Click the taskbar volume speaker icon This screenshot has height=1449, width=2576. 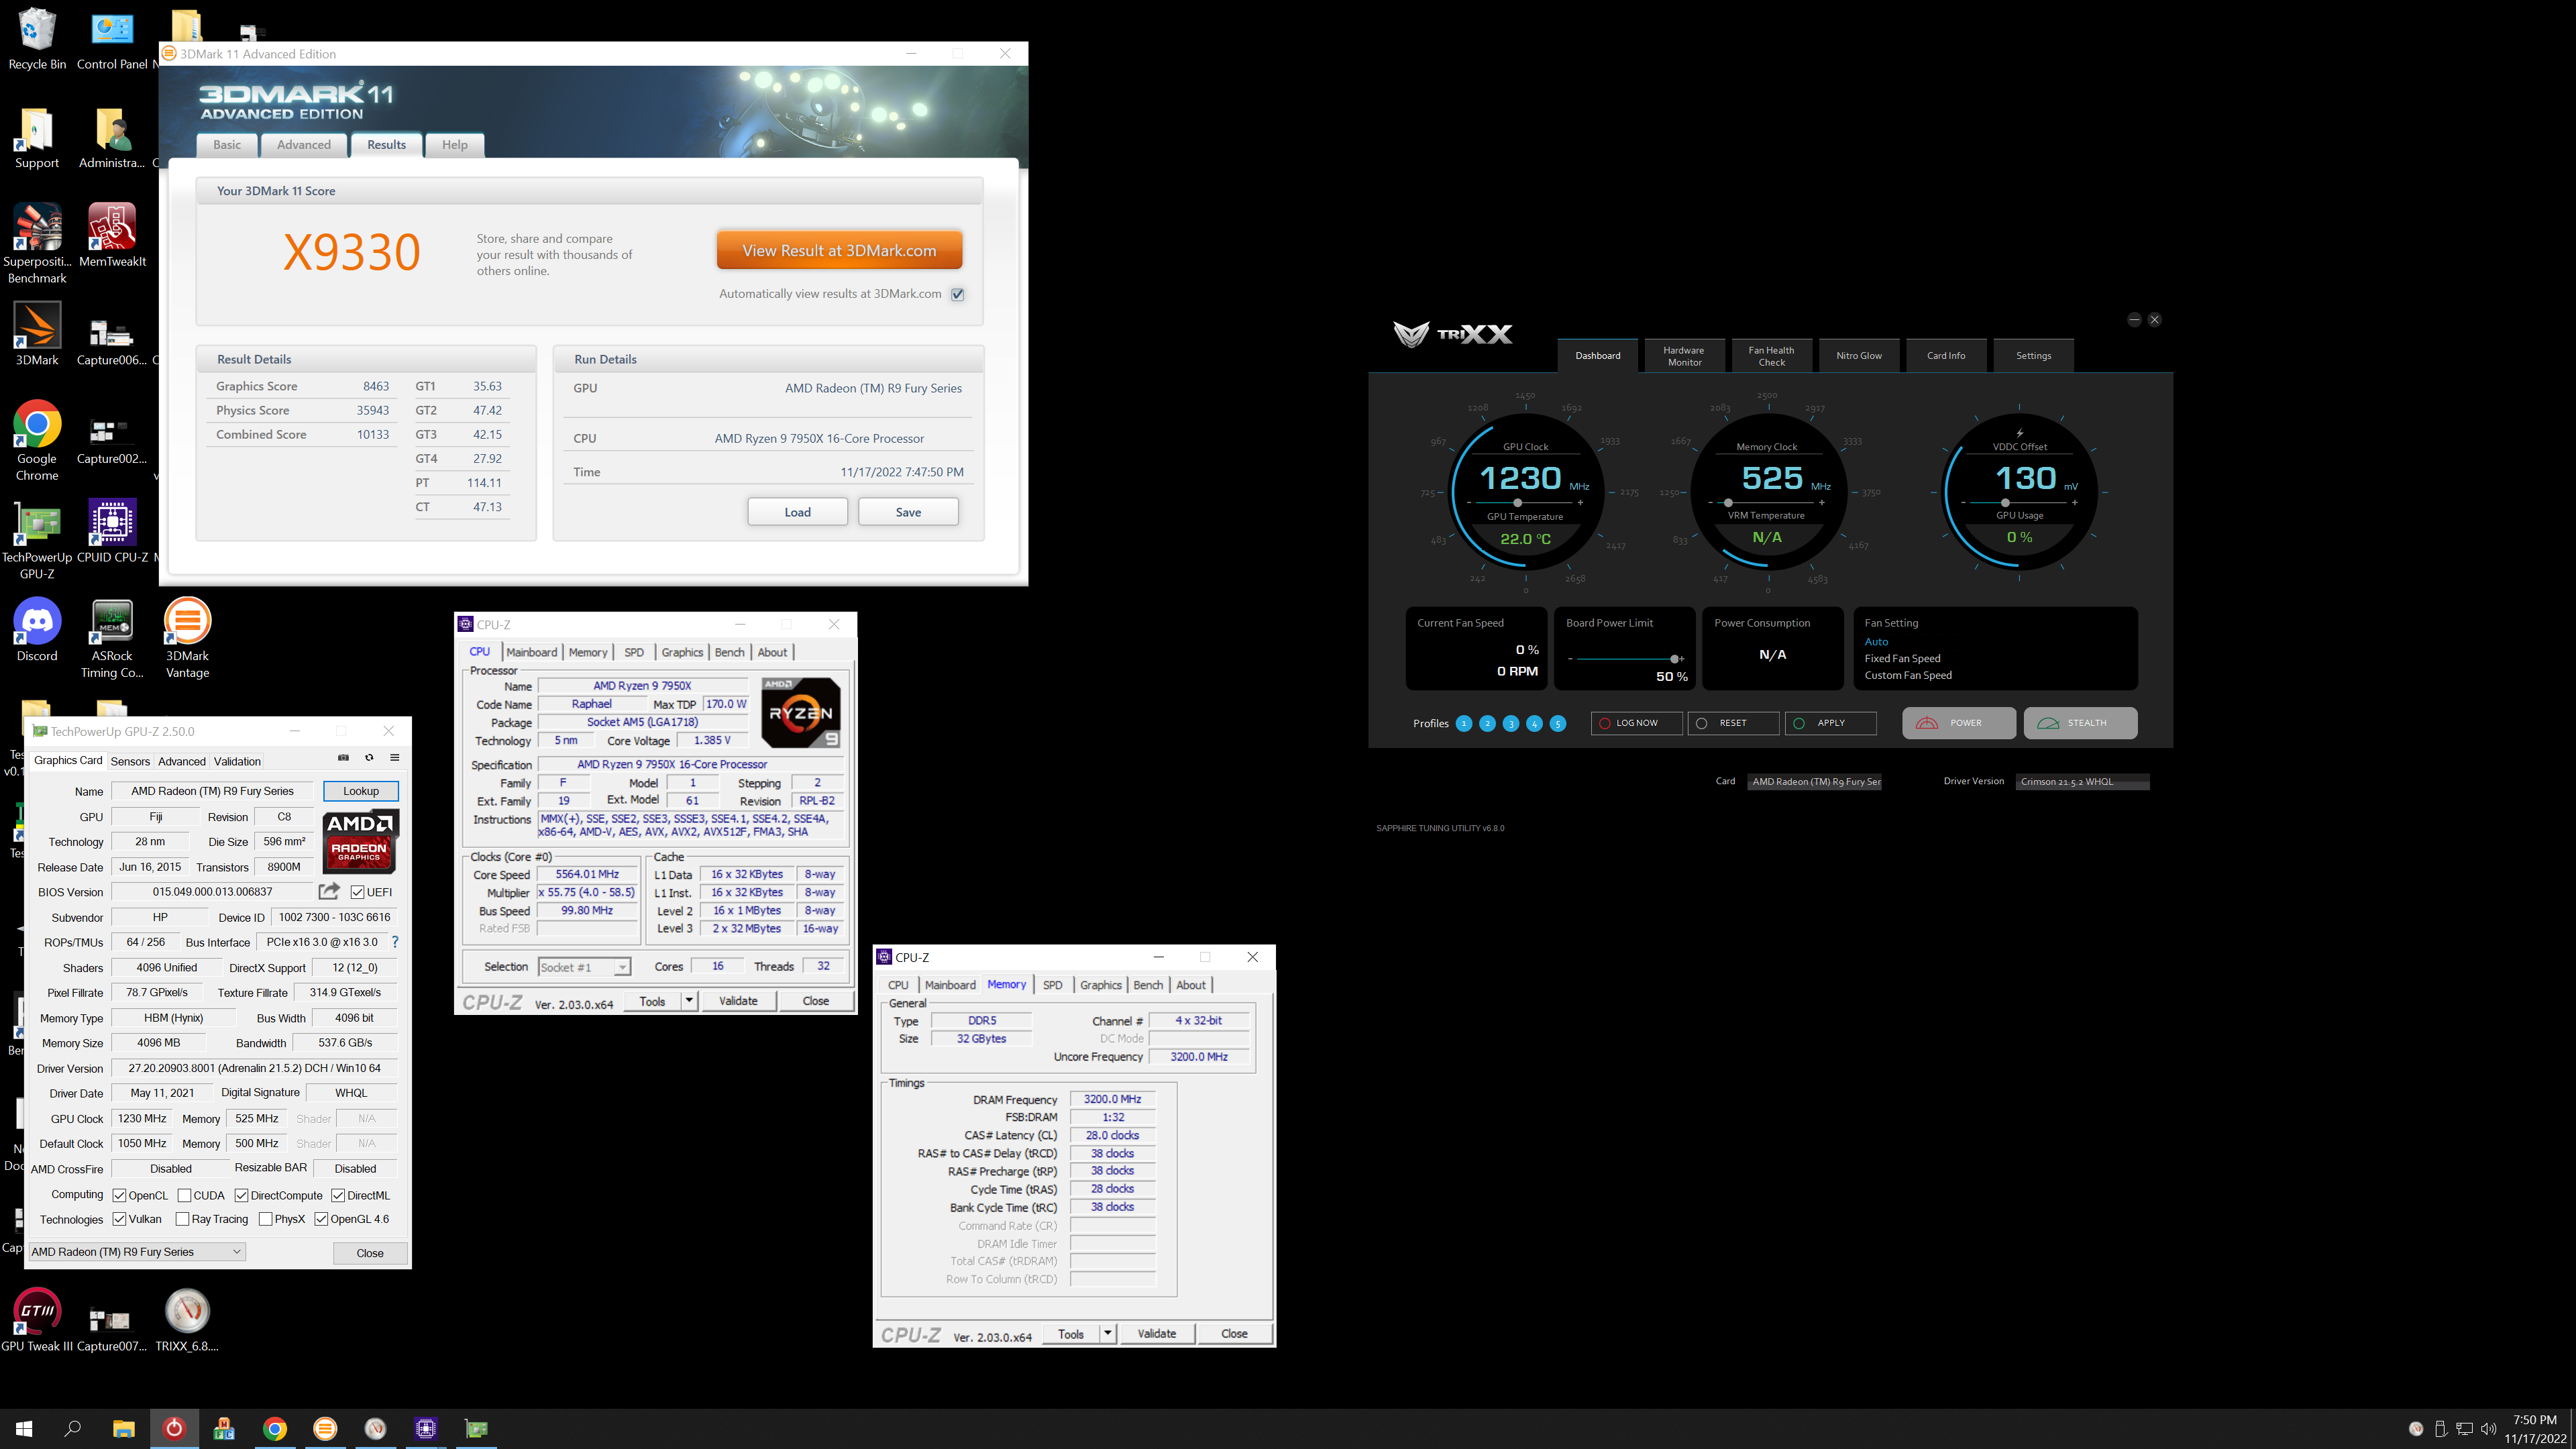pos(2489,1429)
